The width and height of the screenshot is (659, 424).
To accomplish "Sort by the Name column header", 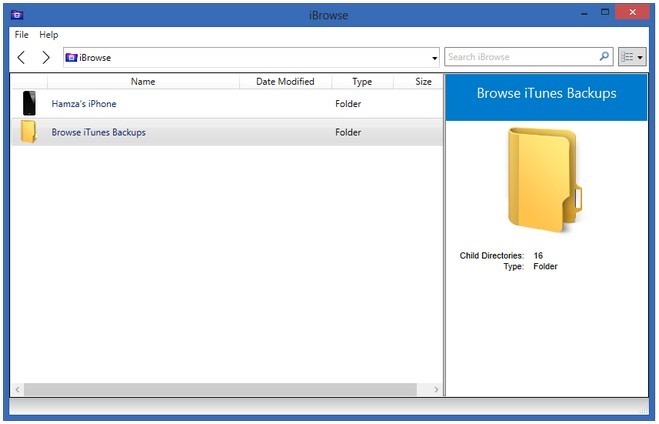I will pyautogui.click(x=143, y=82).
